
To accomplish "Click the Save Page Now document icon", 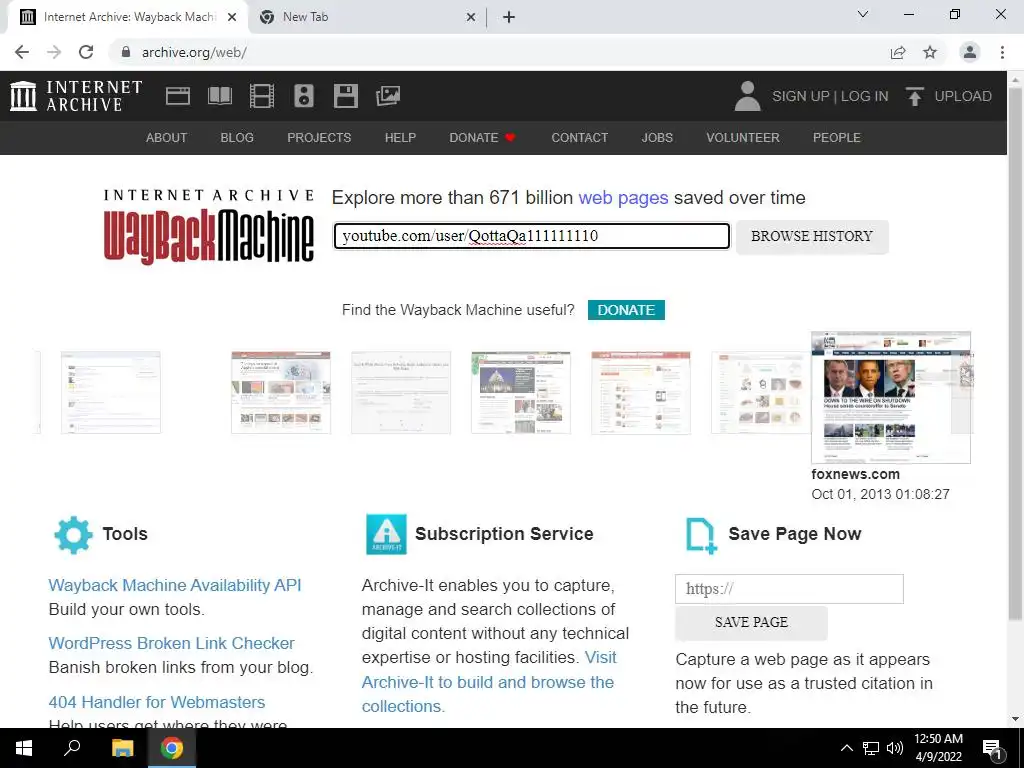I will 701,536.
